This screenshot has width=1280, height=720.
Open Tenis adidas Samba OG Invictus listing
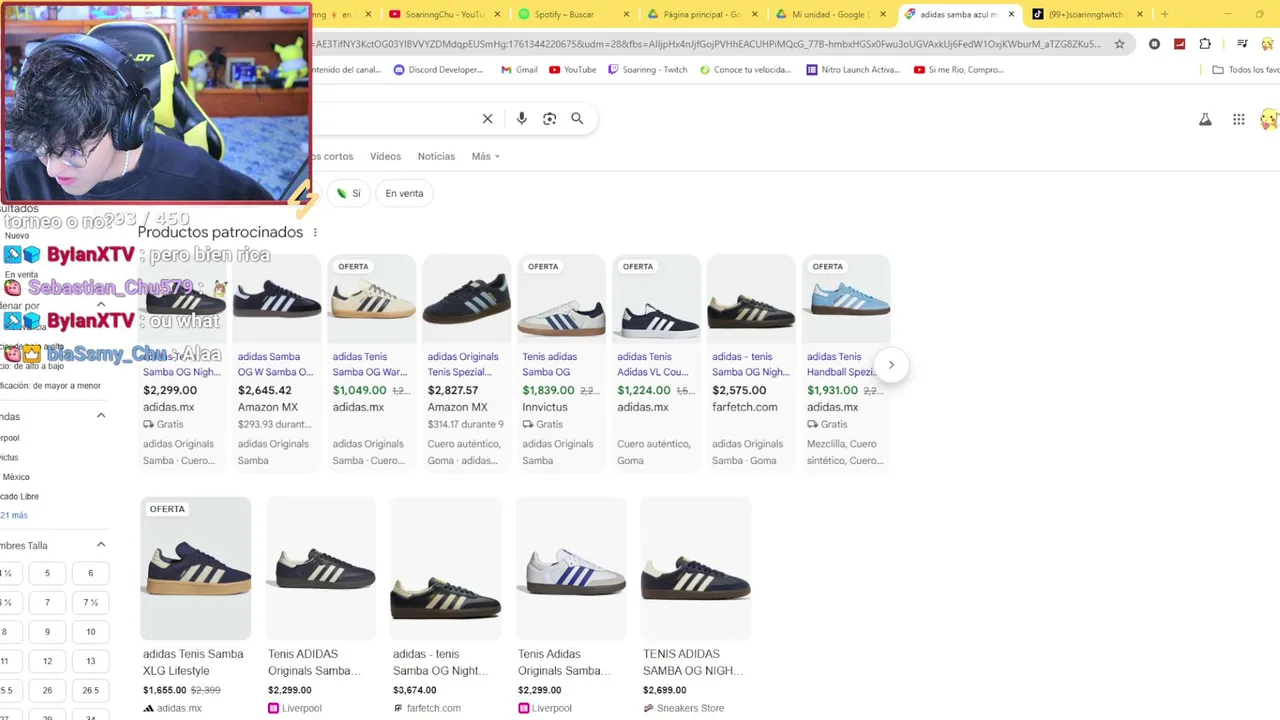click(561, 362)
